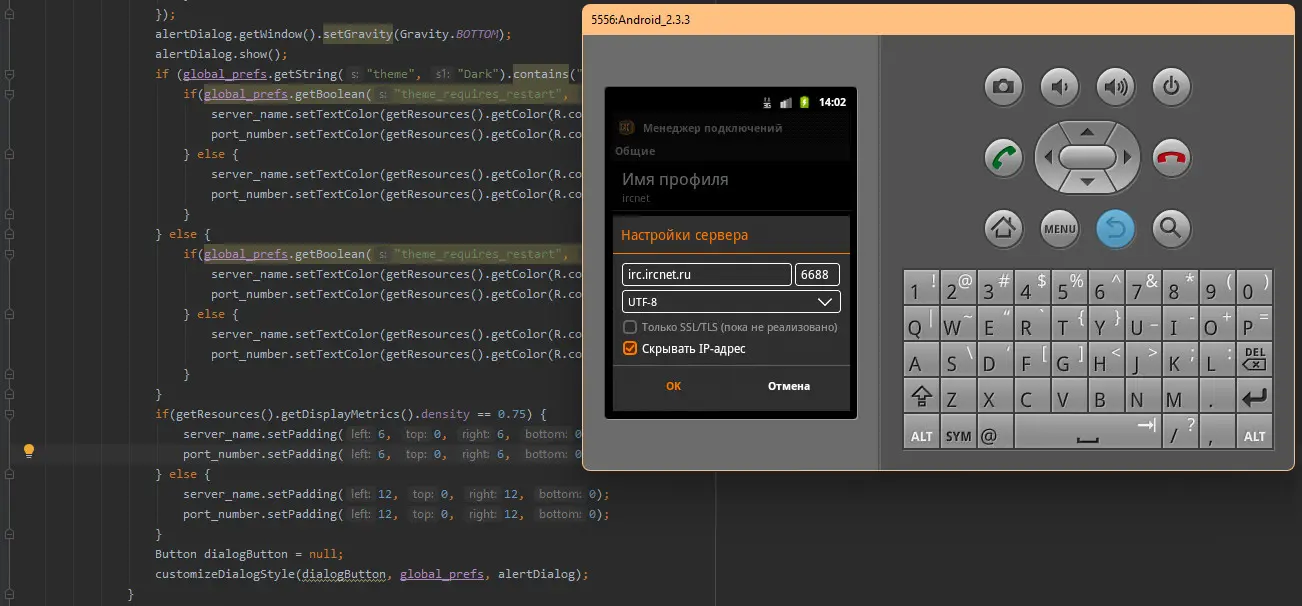Click the irc.ircnet.ru server field
The height and width of the screenshot is (606, 1302).
point(707,275)
